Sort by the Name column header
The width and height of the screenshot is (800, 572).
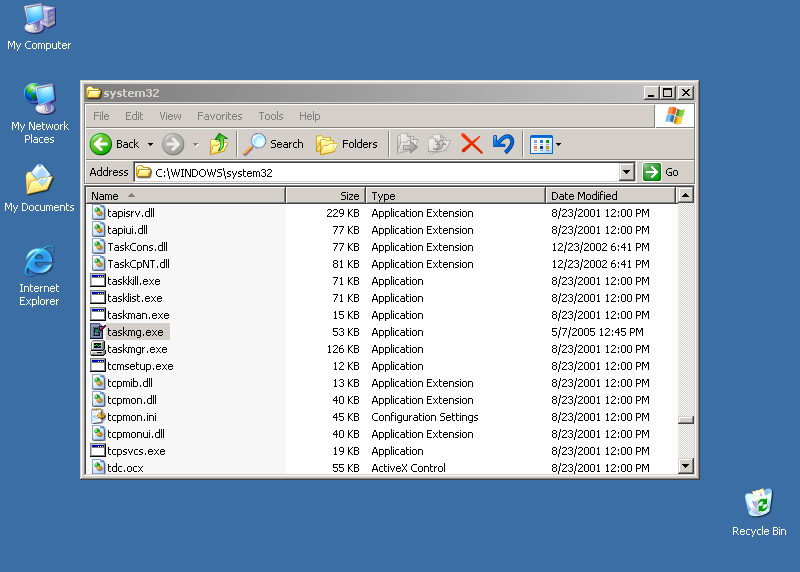coord(186,196)
